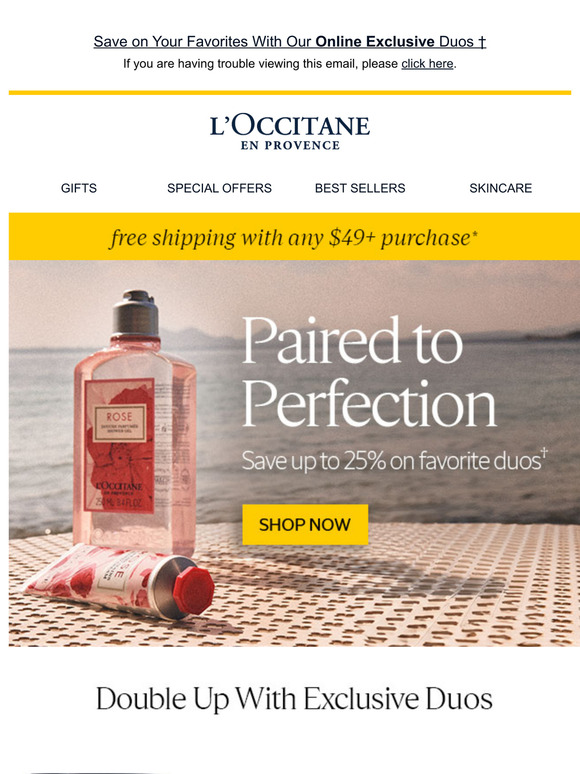Open the "Save on Your Favorites" preheader link
The width and height of the screenshot is (580, 774).
click(290, 41)
